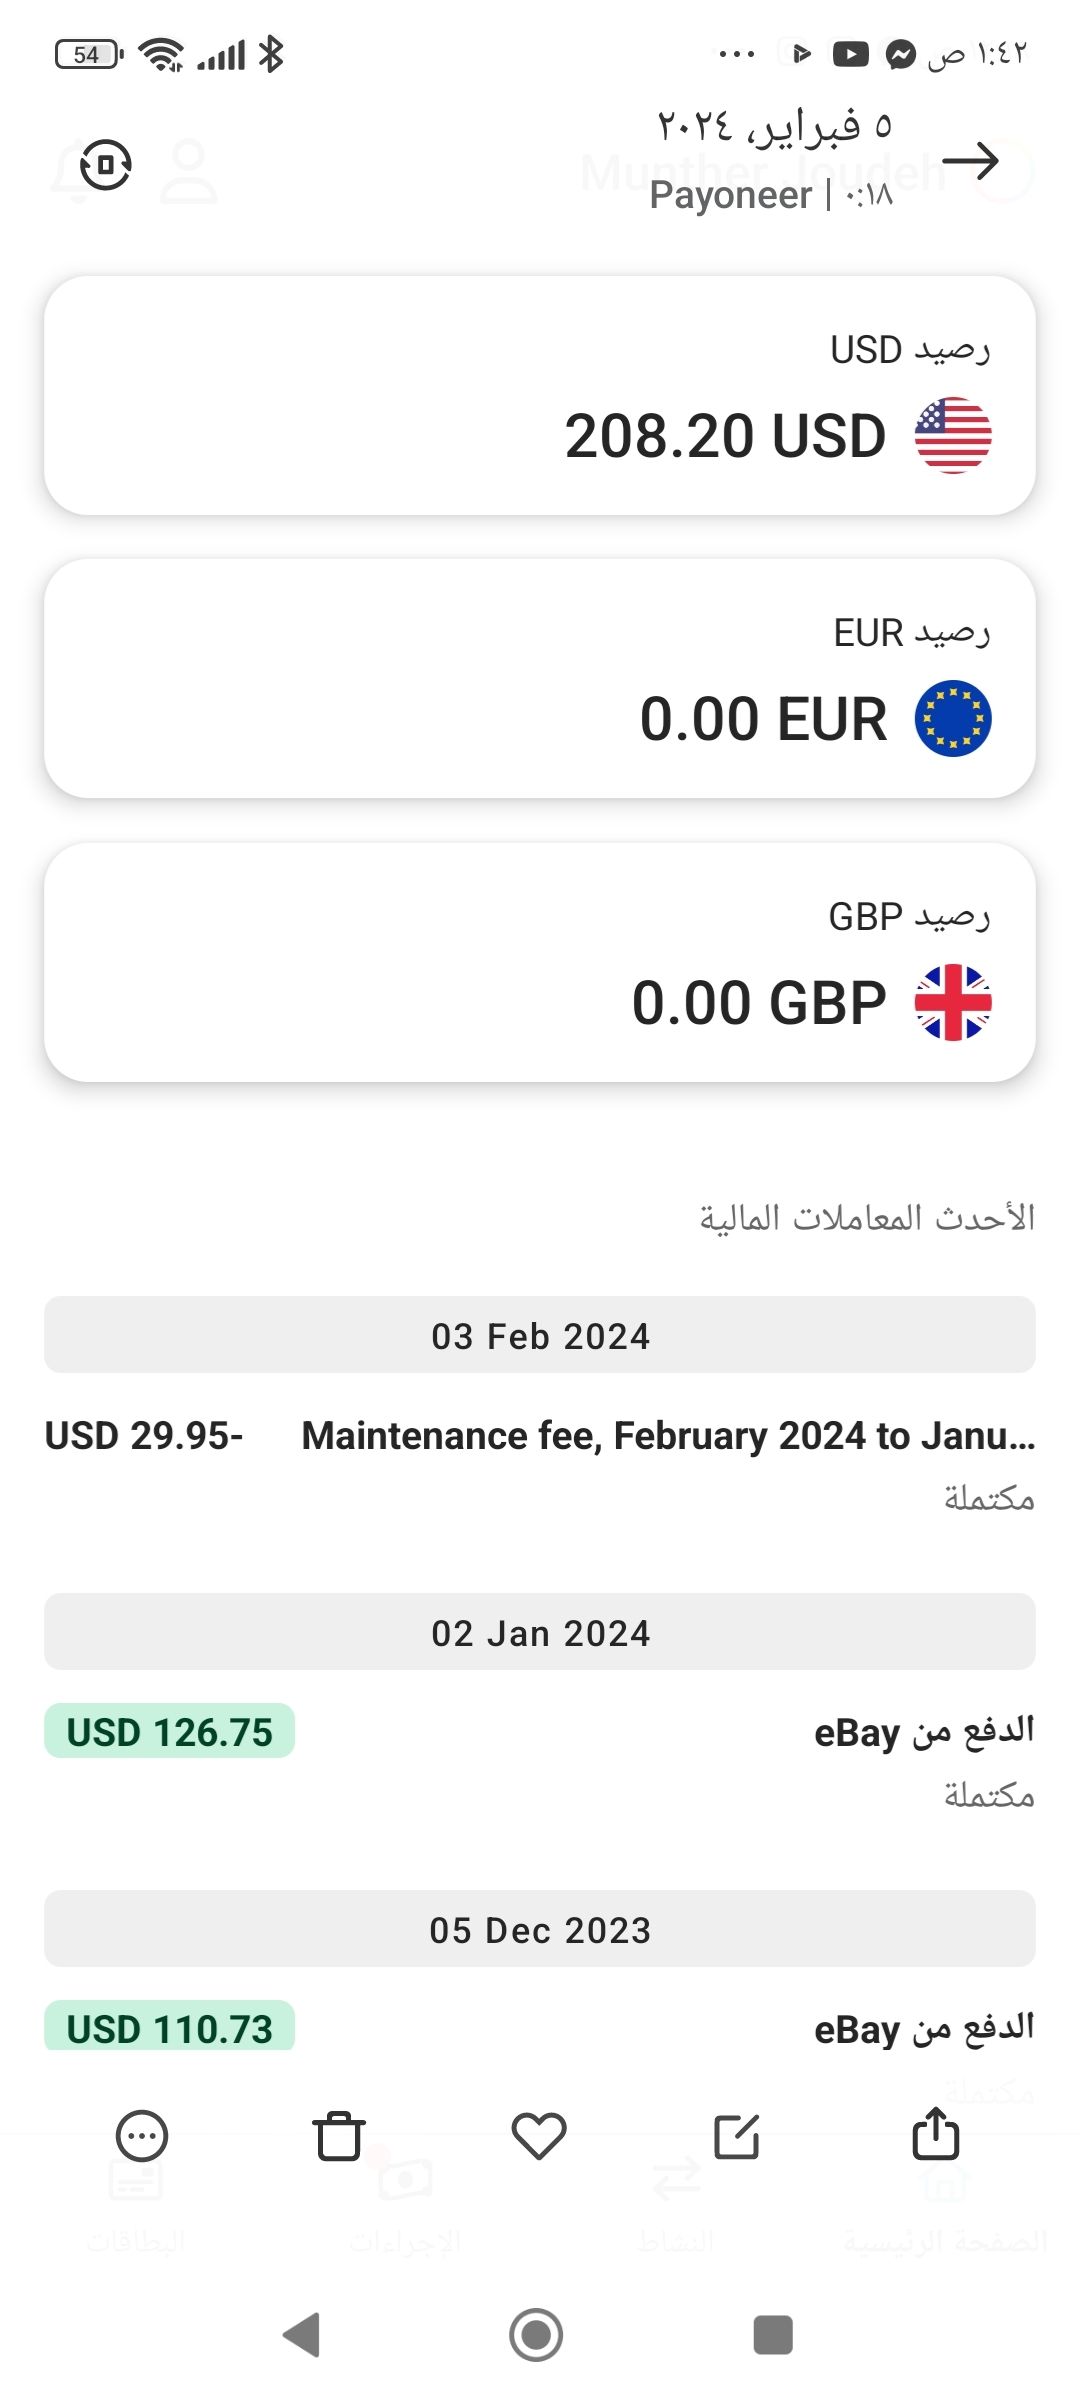Open the USD 126.75 eBay payment
Viewport: 1080px width, 2400px height.
coord(540,1757)
